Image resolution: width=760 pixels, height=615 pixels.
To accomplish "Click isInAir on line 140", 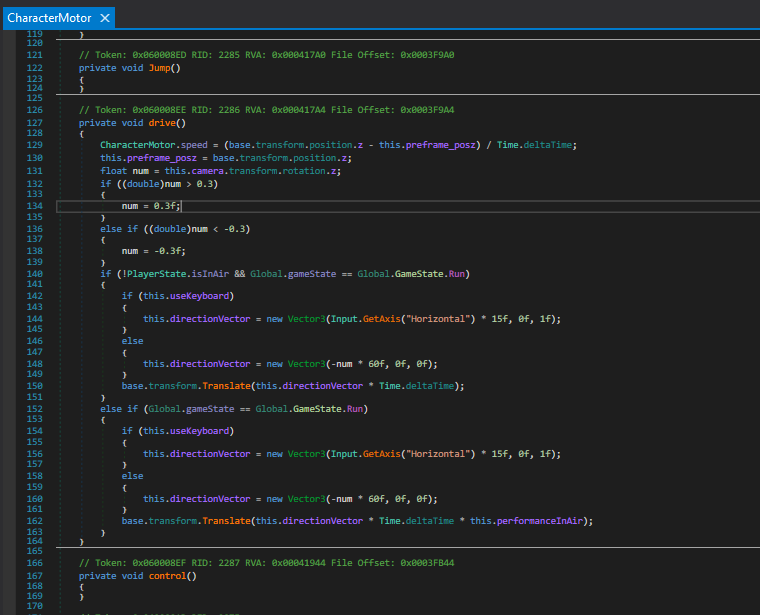I will pyautogui.click(x=210, y=274).
